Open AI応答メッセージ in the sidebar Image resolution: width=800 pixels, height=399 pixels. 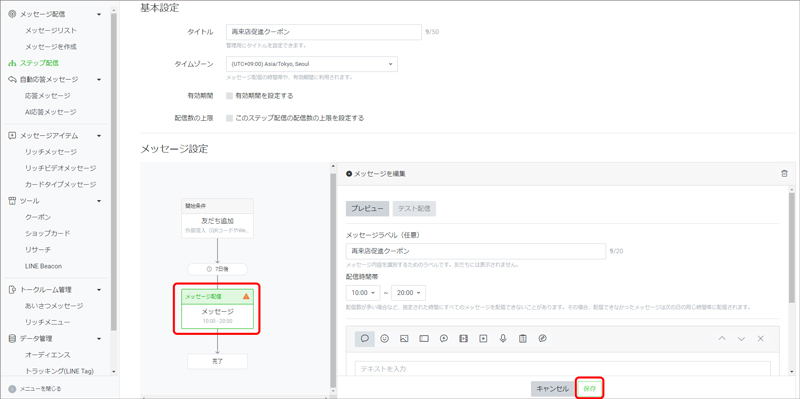50,112
